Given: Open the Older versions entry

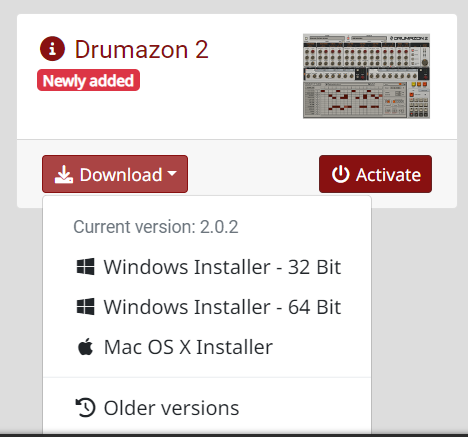Looking at the screenshot, I should (x=207, y=408).
